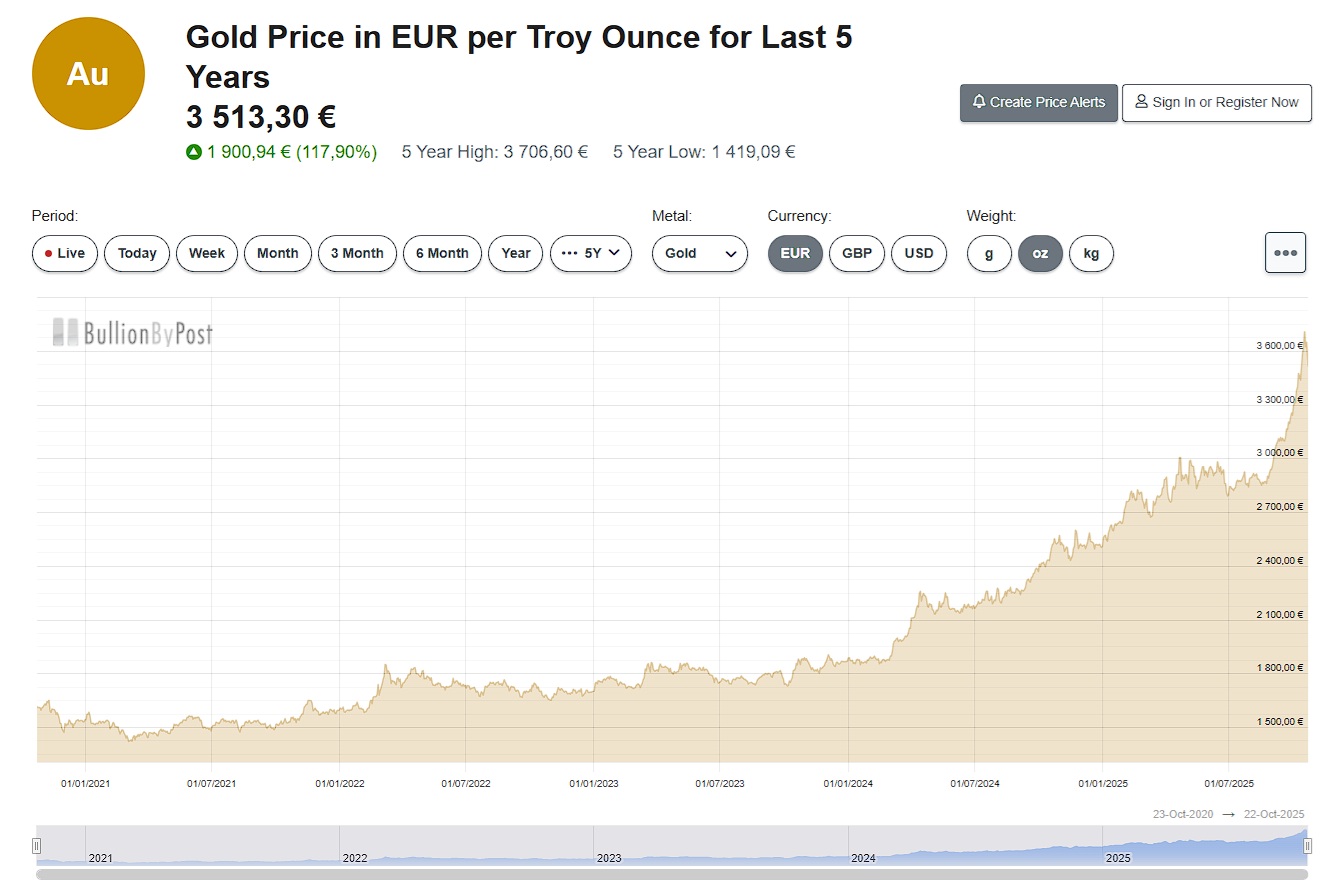Select the USD currency option
Screen dimensions: 1328x894
tap(918, 253)
